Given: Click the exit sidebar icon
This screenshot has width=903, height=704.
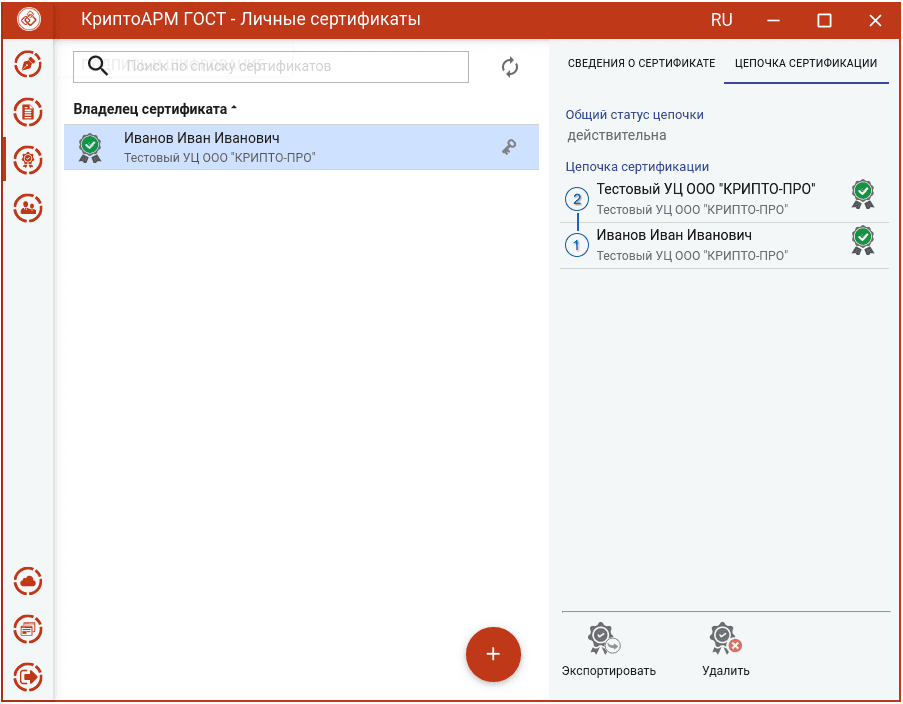Looking at the screenshot, I should (x=28, y=676).
